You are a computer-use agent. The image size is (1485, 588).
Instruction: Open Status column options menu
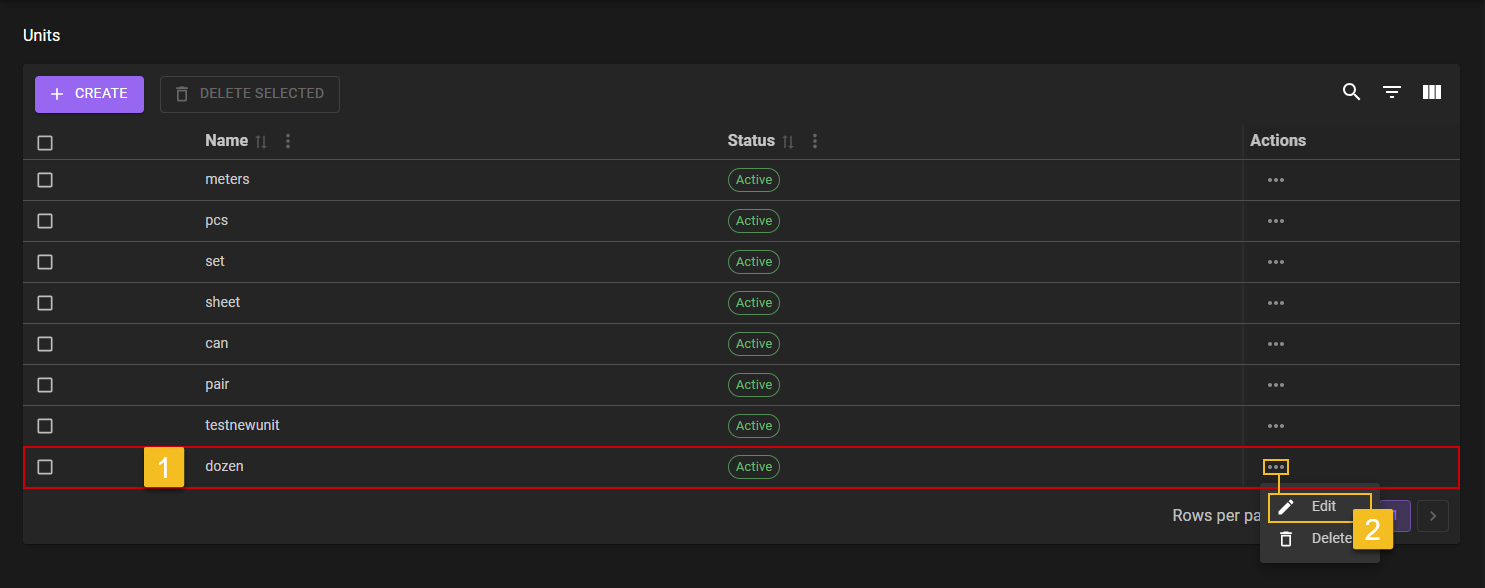pos(815,142)
